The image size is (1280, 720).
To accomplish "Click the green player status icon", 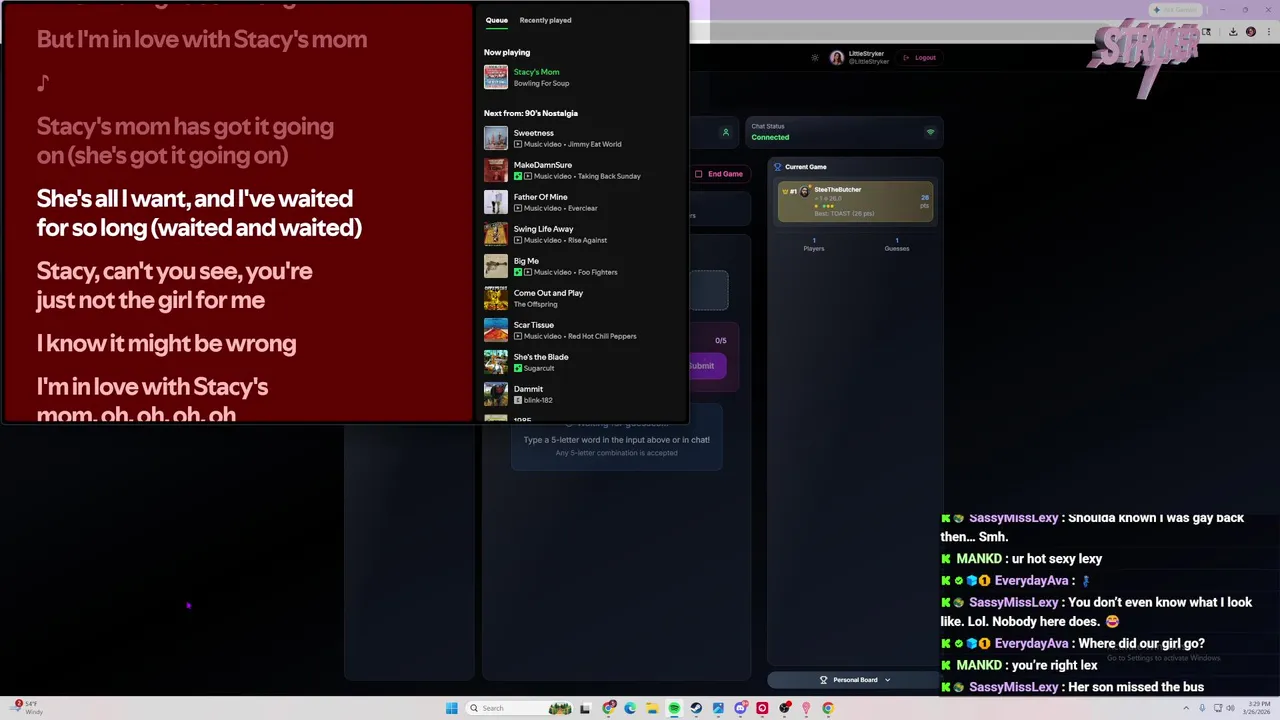I will click(x=726, y=132).
